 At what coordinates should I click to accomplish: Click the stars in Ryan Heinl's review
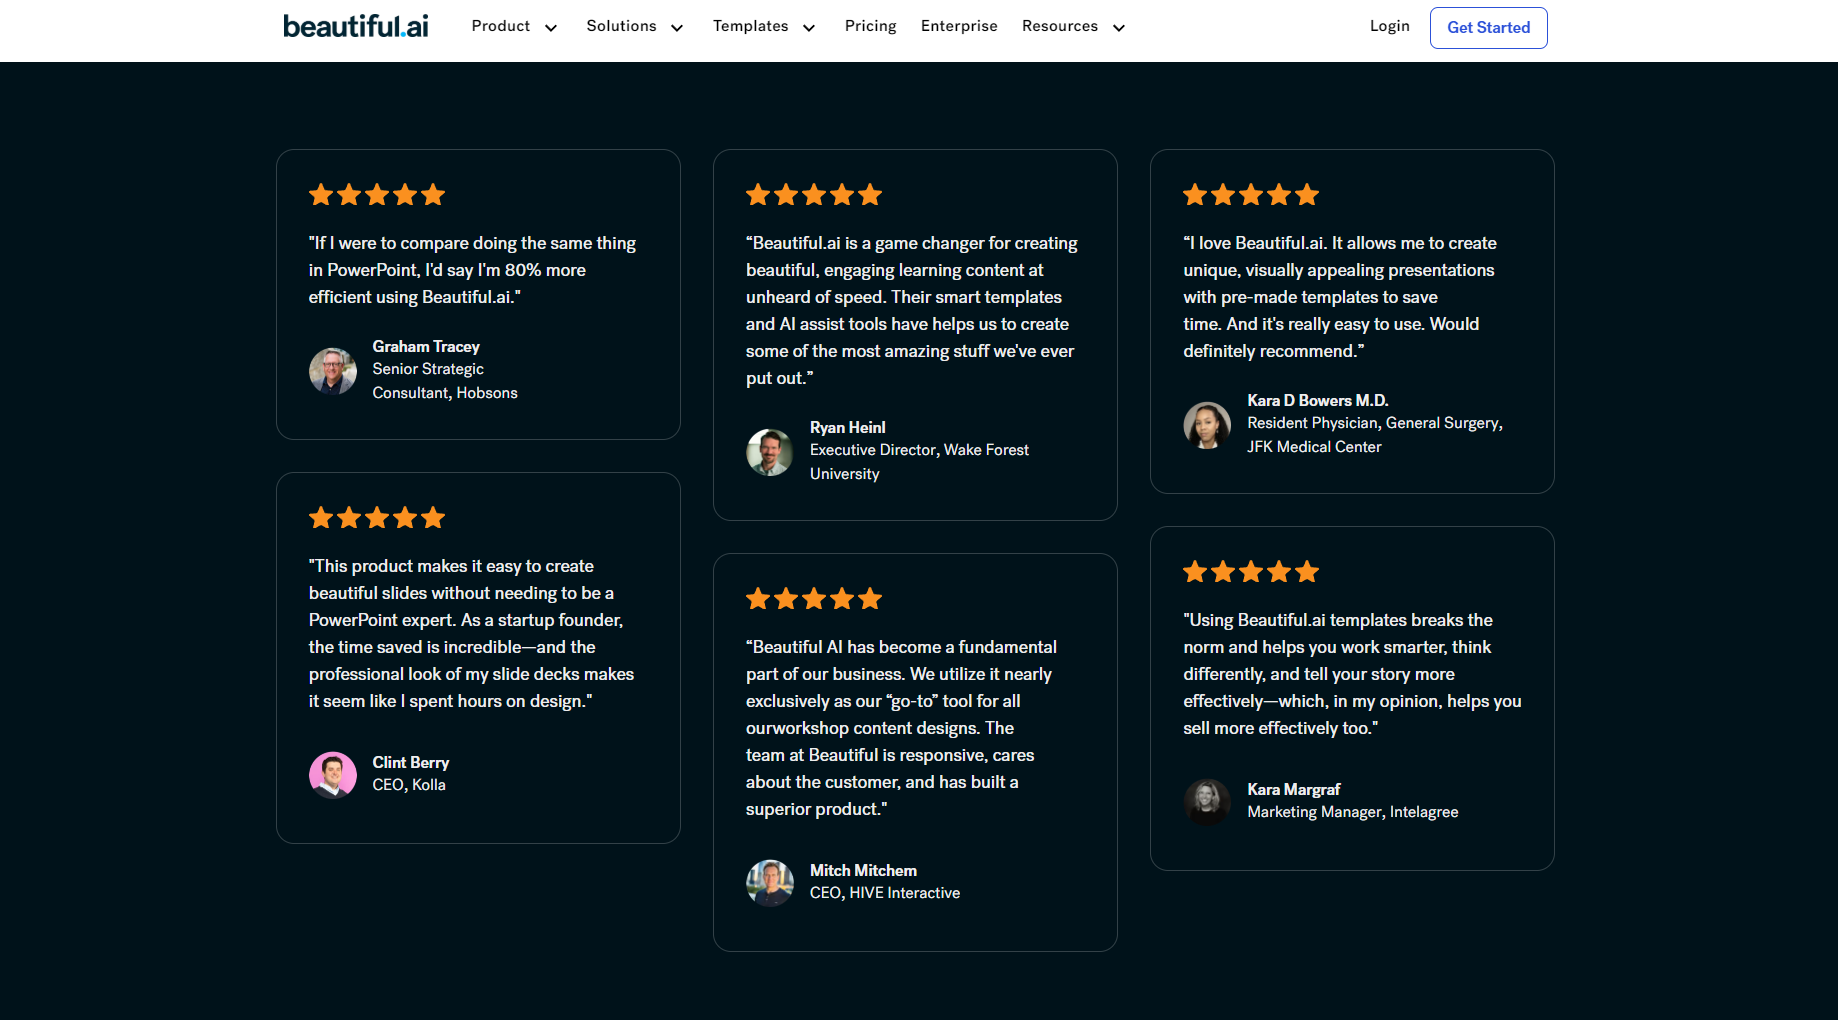point(813,195)
